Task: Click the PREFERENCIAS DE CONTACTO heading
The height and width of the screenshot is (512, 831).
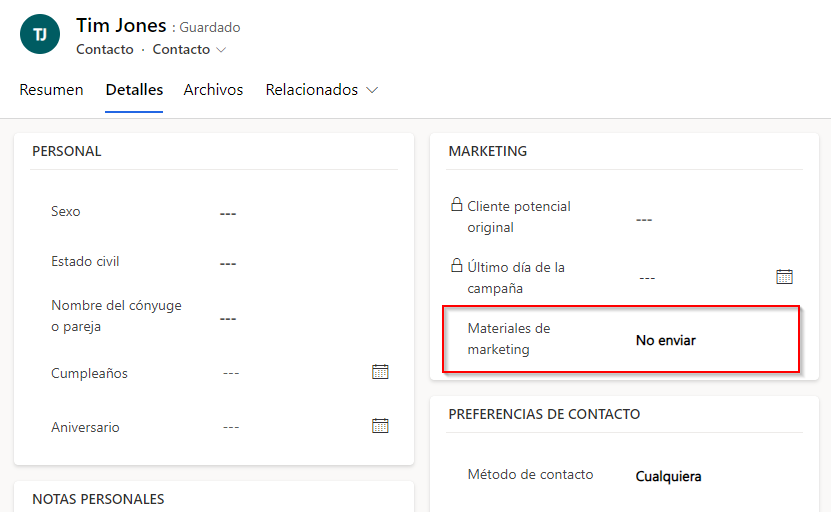Action: click(544, 414)
